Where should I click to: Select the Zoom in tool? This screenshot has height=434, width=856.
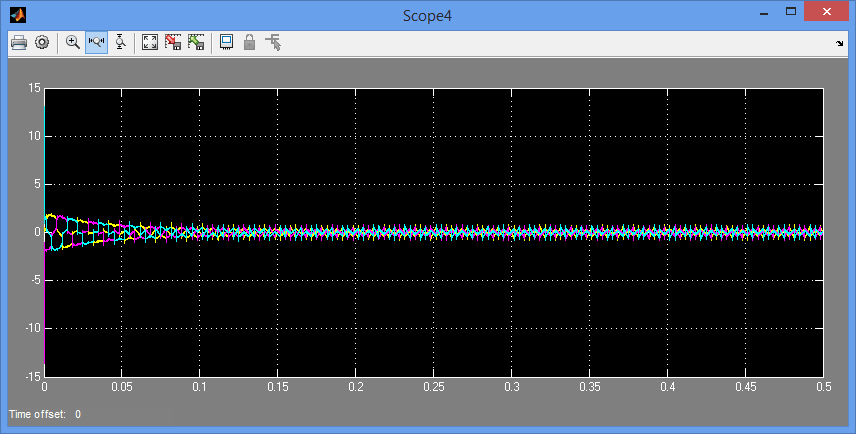[x=73, y=42]
